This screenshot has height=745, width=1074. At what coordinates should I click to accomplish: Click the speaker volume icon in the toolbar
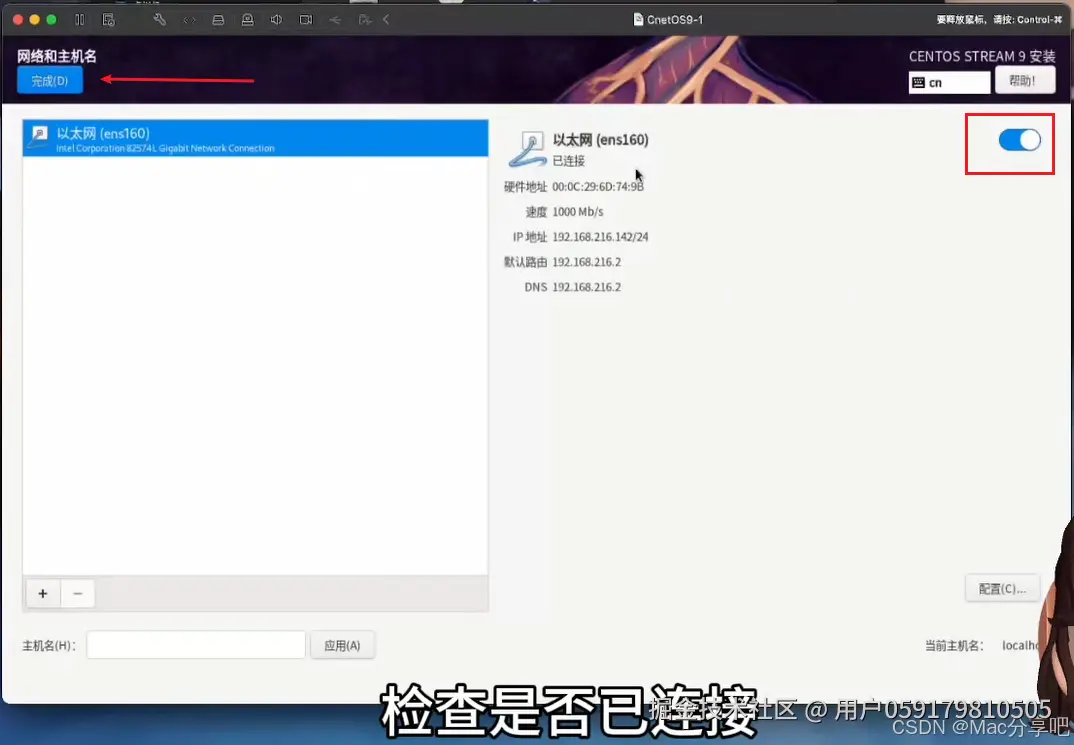point(276,19)
